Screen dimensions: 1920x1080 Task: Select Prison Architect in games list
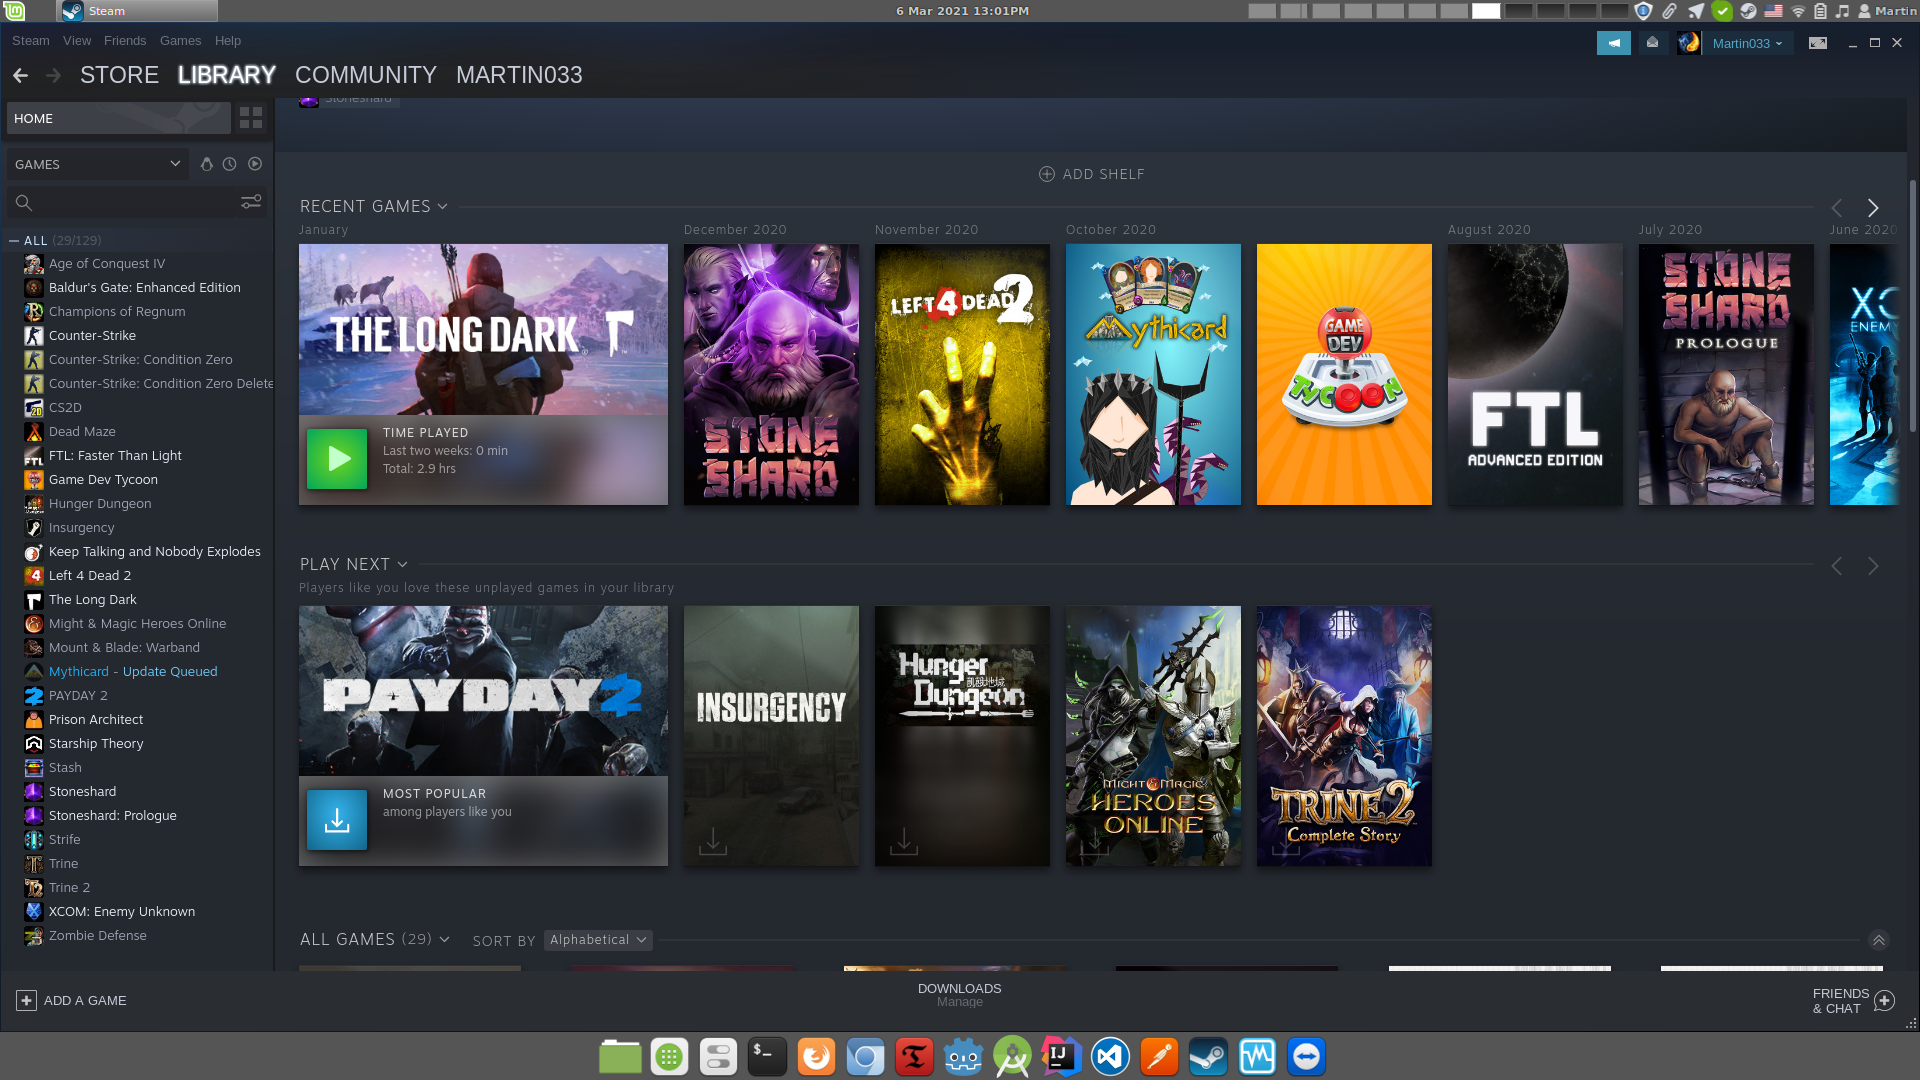click(x=96, y=720)
